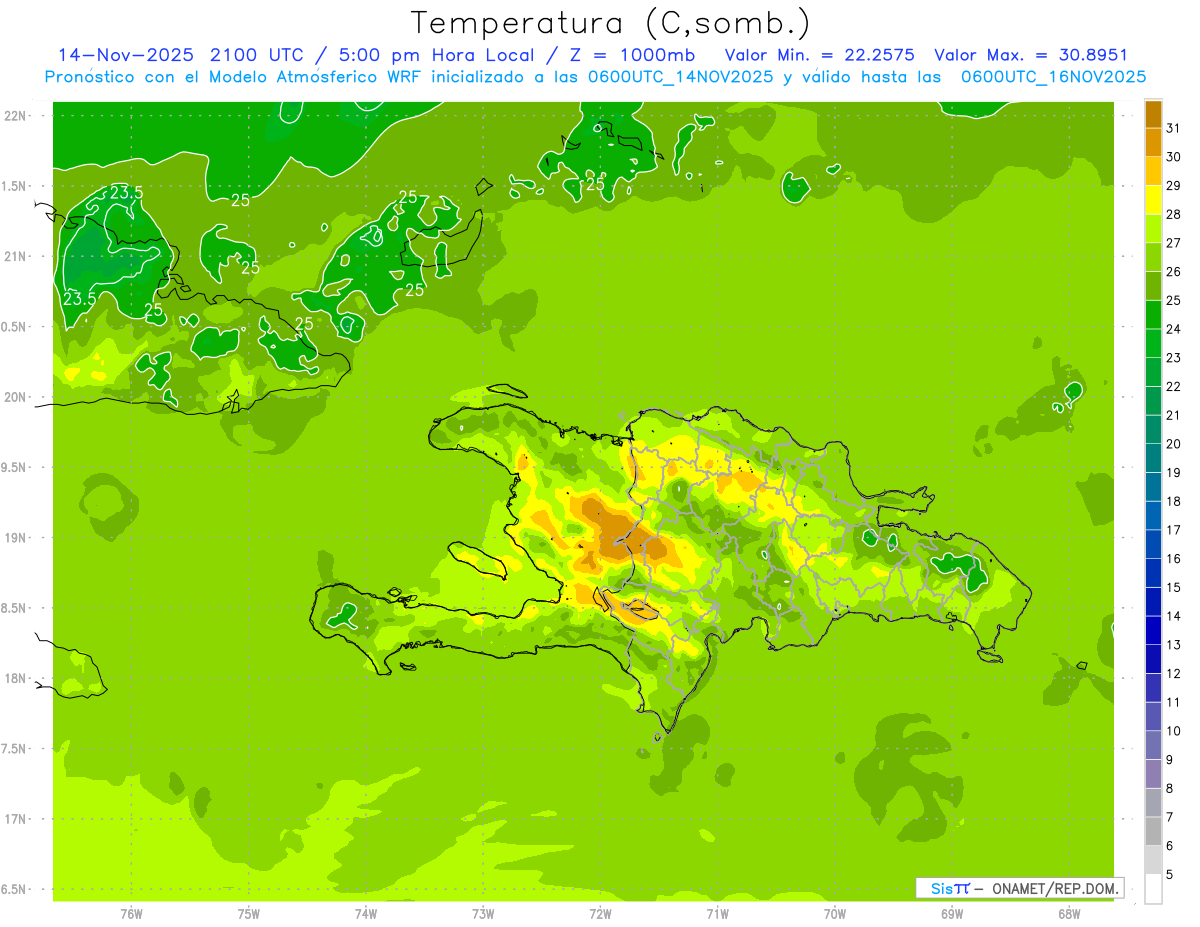
Task: Click the '75W' longitude axis label
Action: coord(249,913)
